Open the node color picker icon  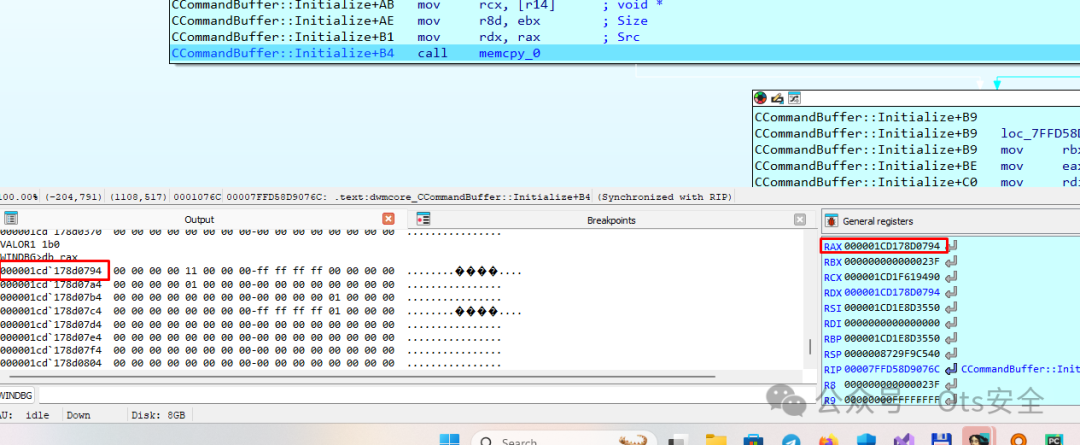click(x=760, y=99)
